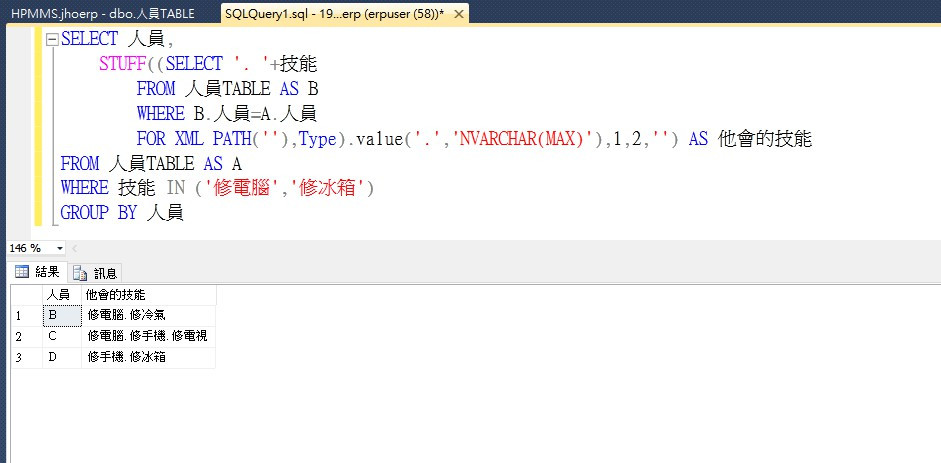Collapse the SELECT statement outline
The width and height of the screenshot is (941, 463).
pyautogui.click(x=52, y=40)
